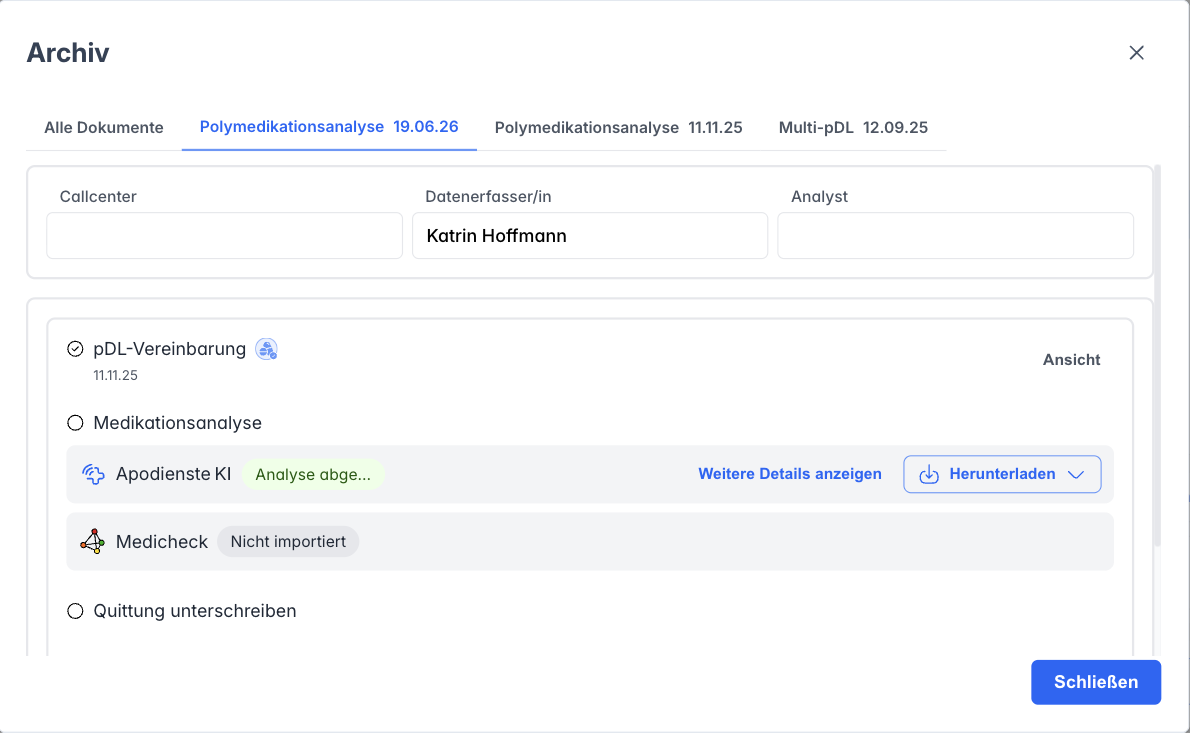Click the Apodienste KI label text
Image resolution: width=1190 pixels, height=733 pixels.
[x=173, y=474]
